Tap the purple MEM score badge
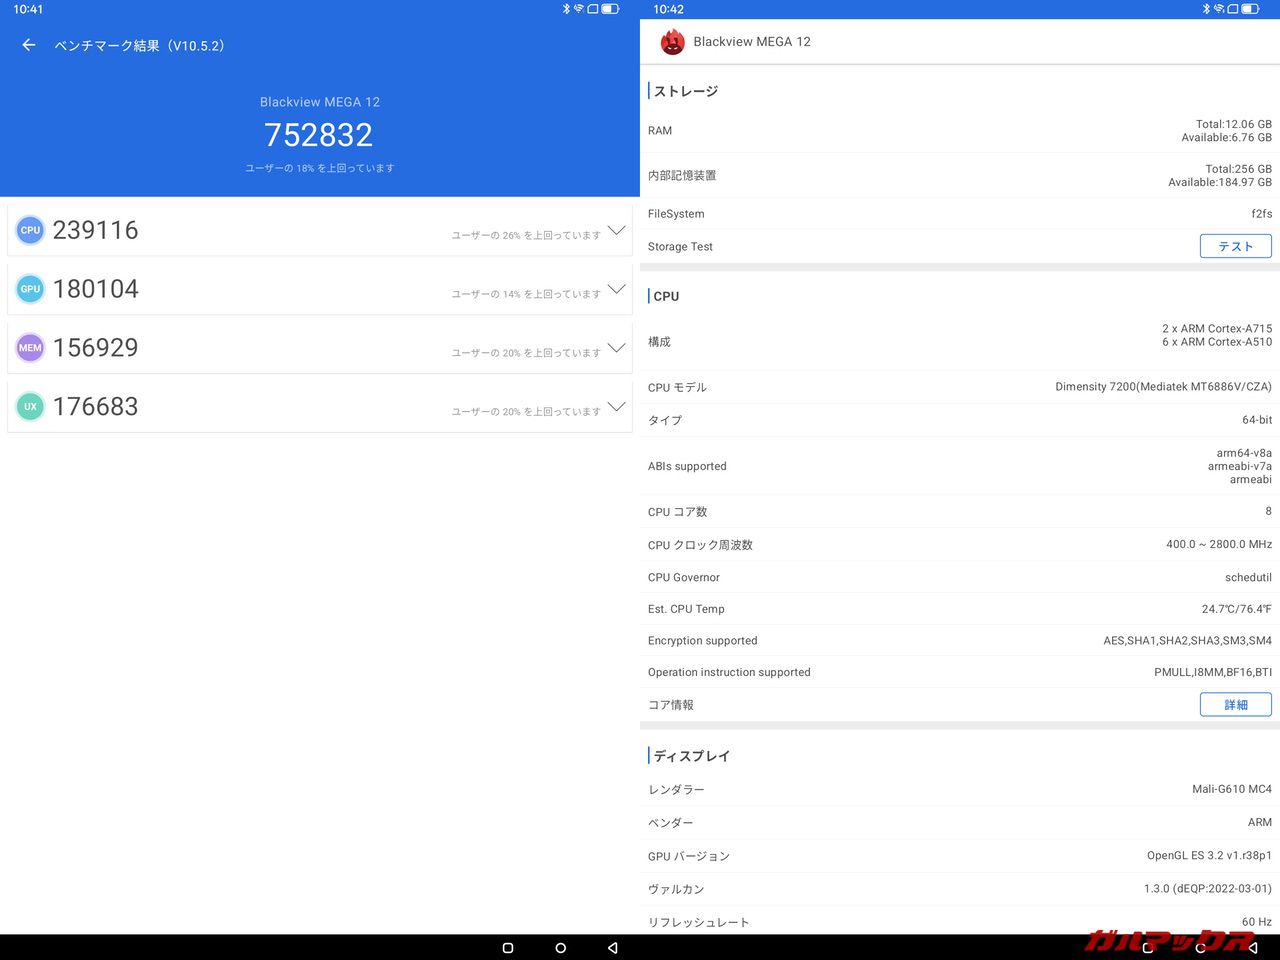Image resolution: width=1280 pixels, height=960 pixels. 31,348
